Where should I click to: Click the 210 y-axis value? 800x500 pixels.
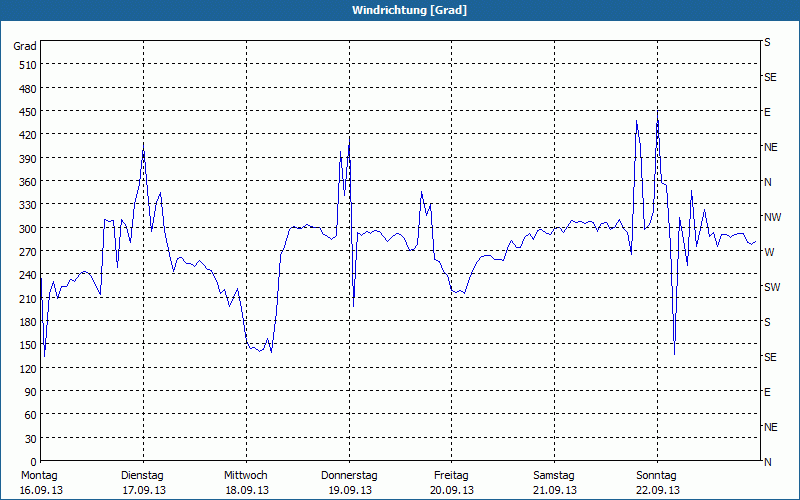point(28,299)
